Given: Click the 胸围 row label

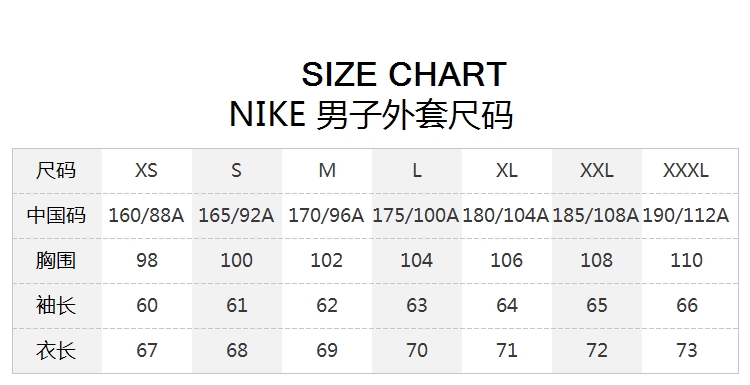Looking at the screenshot, I should 56,260.
